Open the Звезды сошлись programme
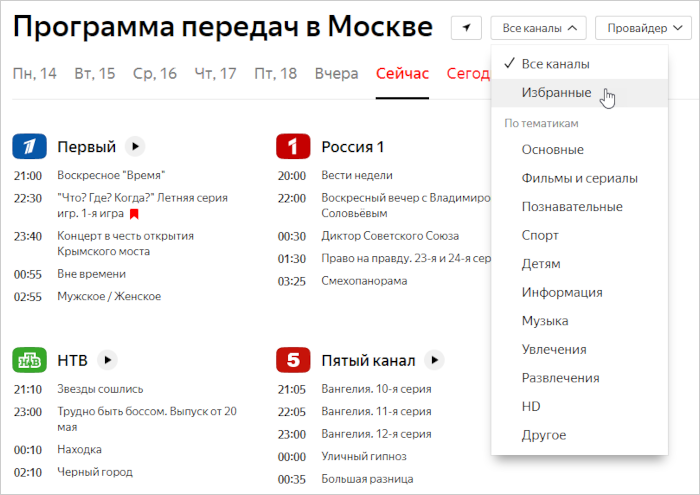Screen dimensions: 700x495 click(x=100, y=389)
